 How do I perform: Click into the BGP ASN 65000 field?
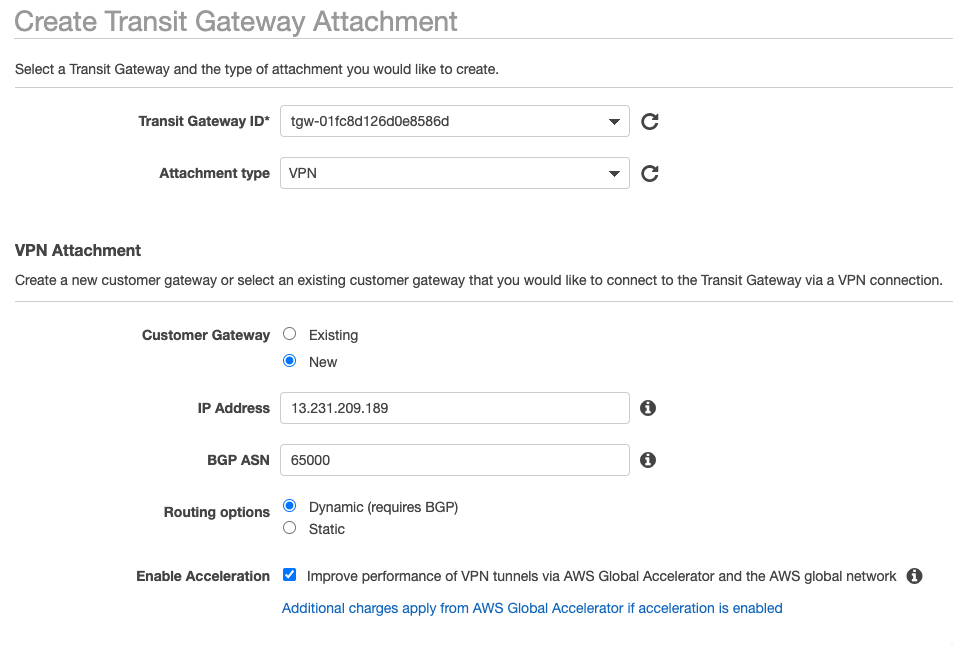click(455, 460)
